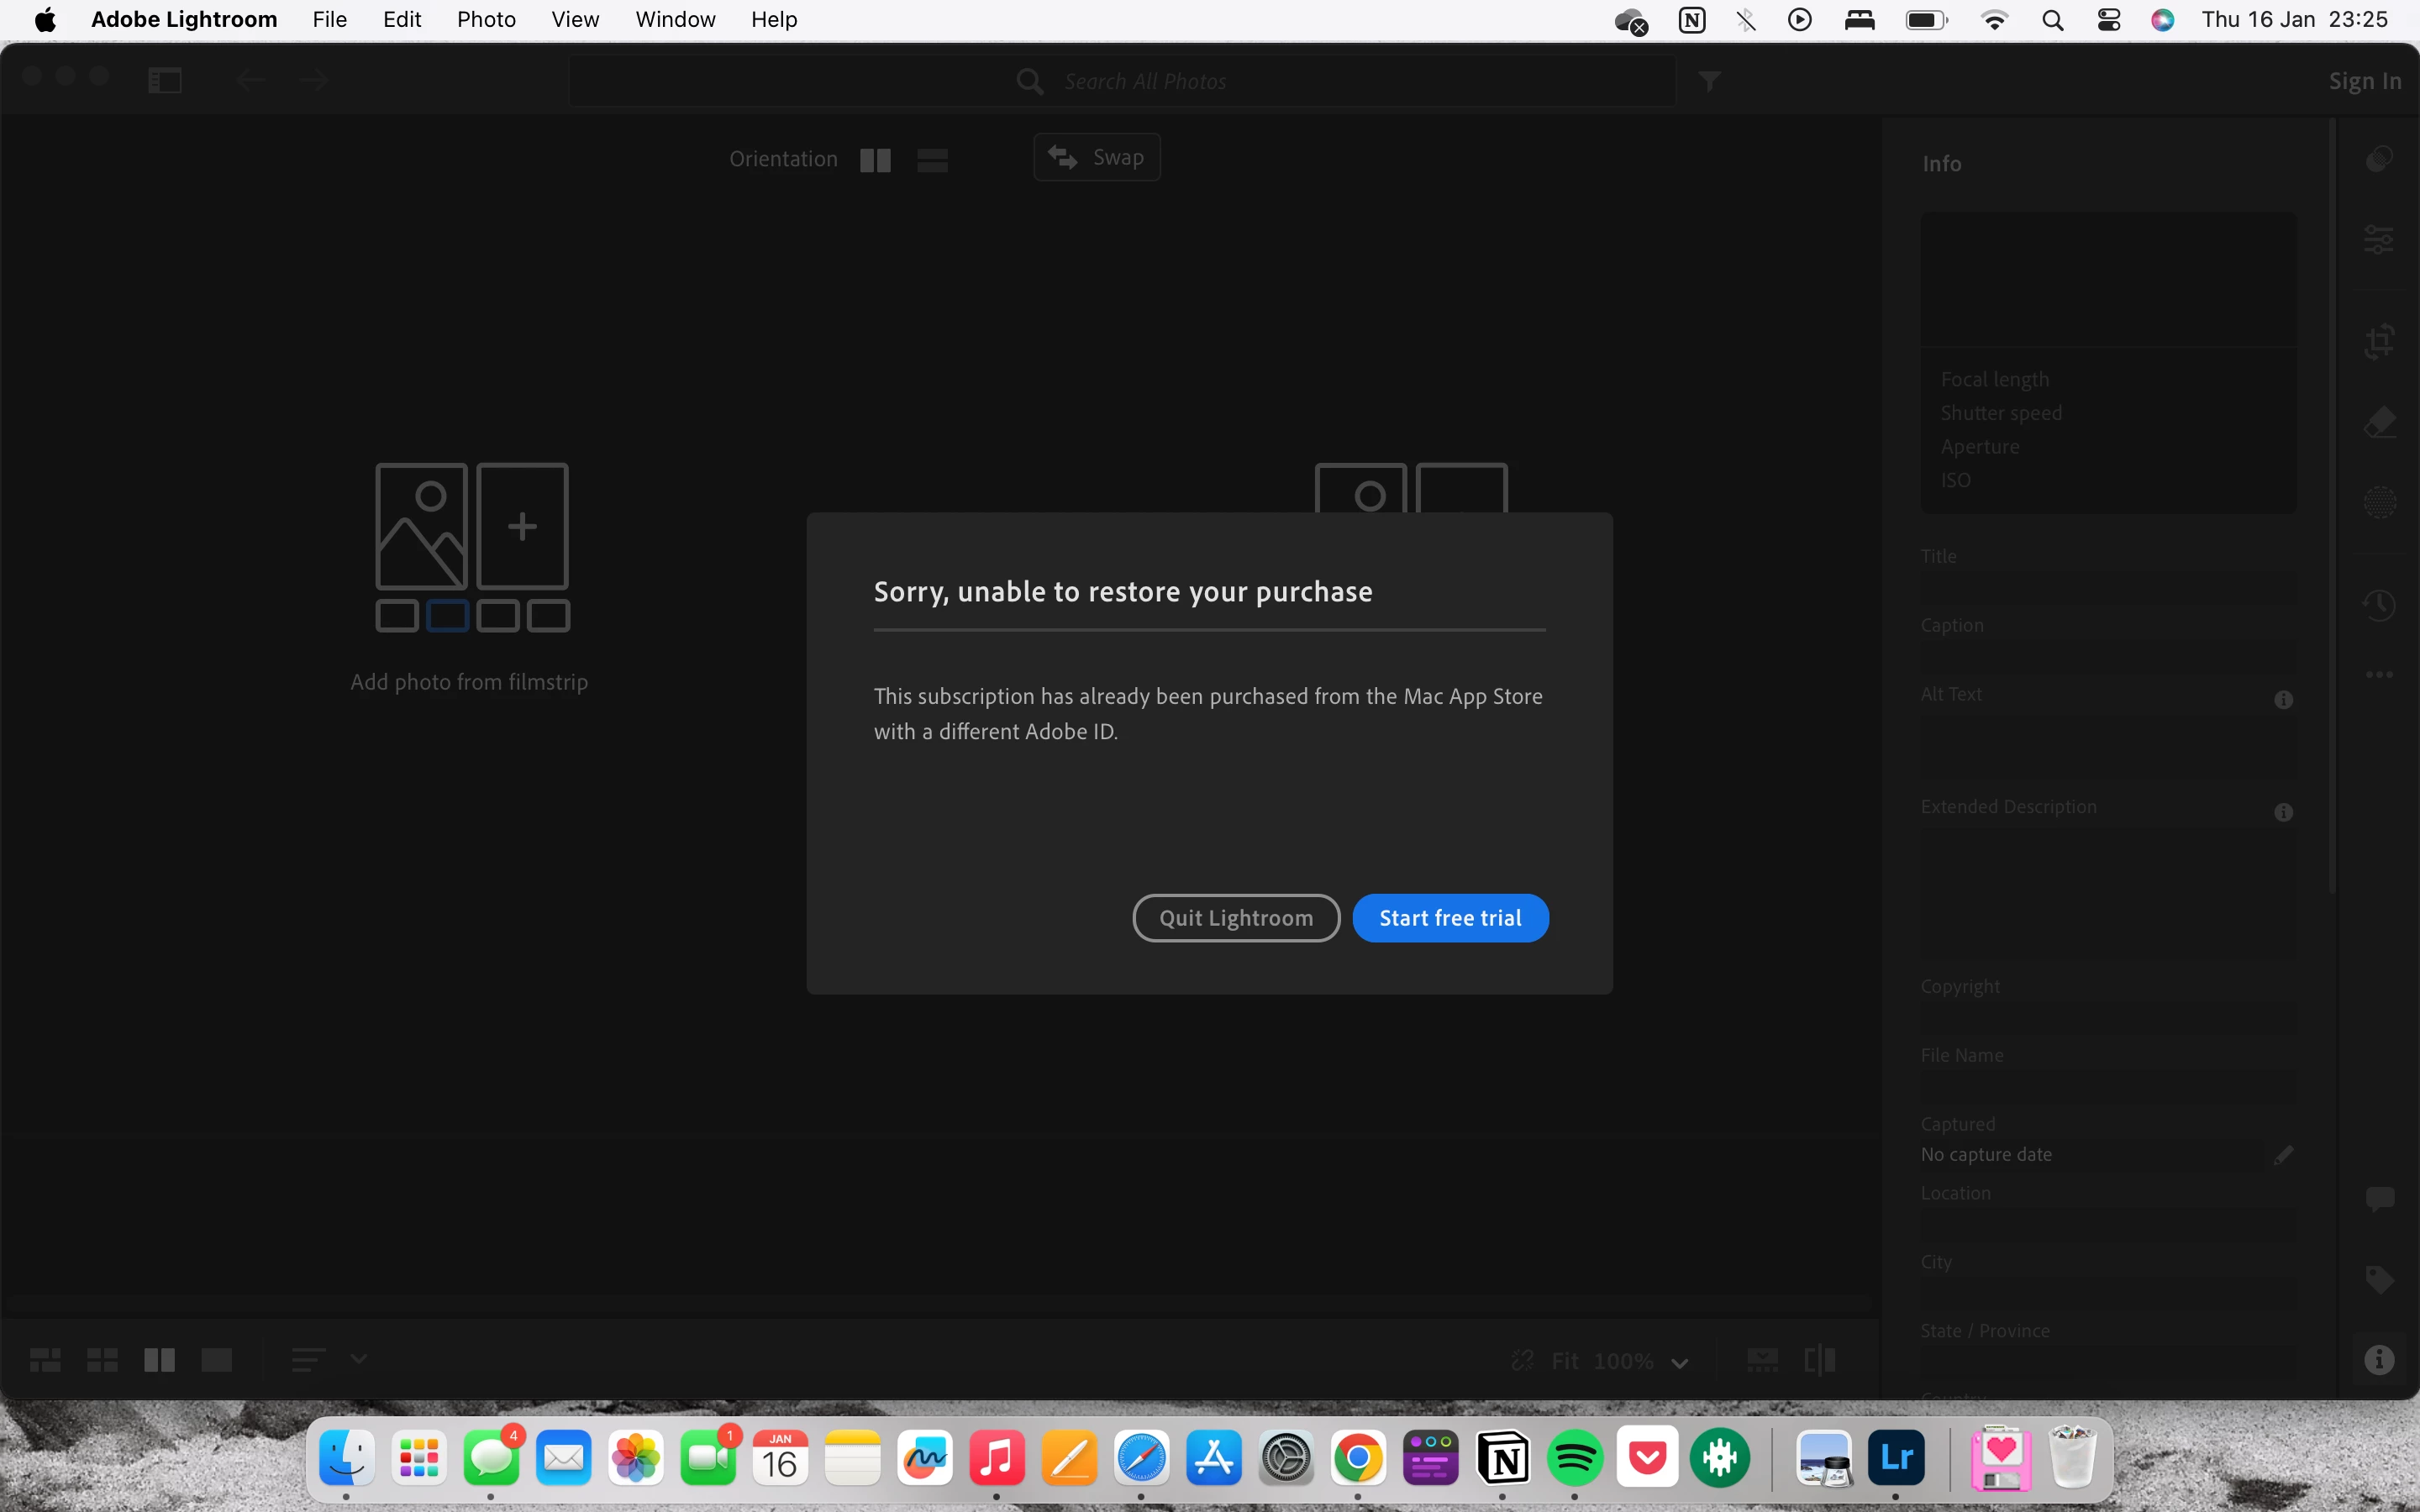Select the Crop and rotate tool
The width and height of the screenshot is (2420, 1512).
tap(2379, 341)
